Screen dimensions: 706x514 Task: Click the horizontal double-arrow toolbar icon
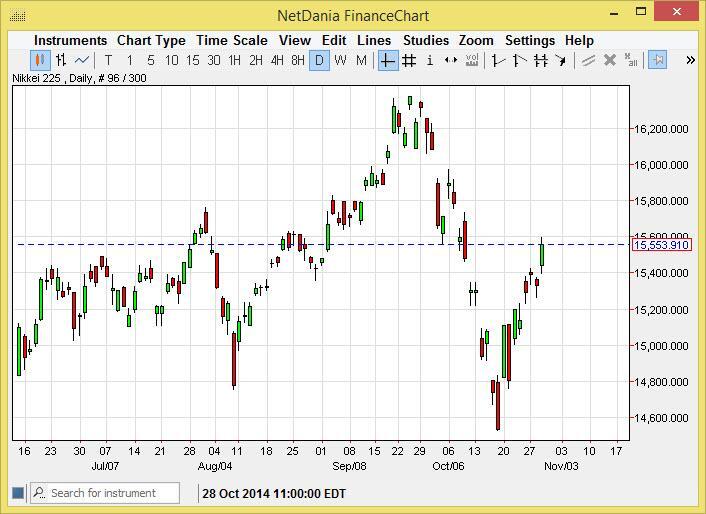point(451,60)
